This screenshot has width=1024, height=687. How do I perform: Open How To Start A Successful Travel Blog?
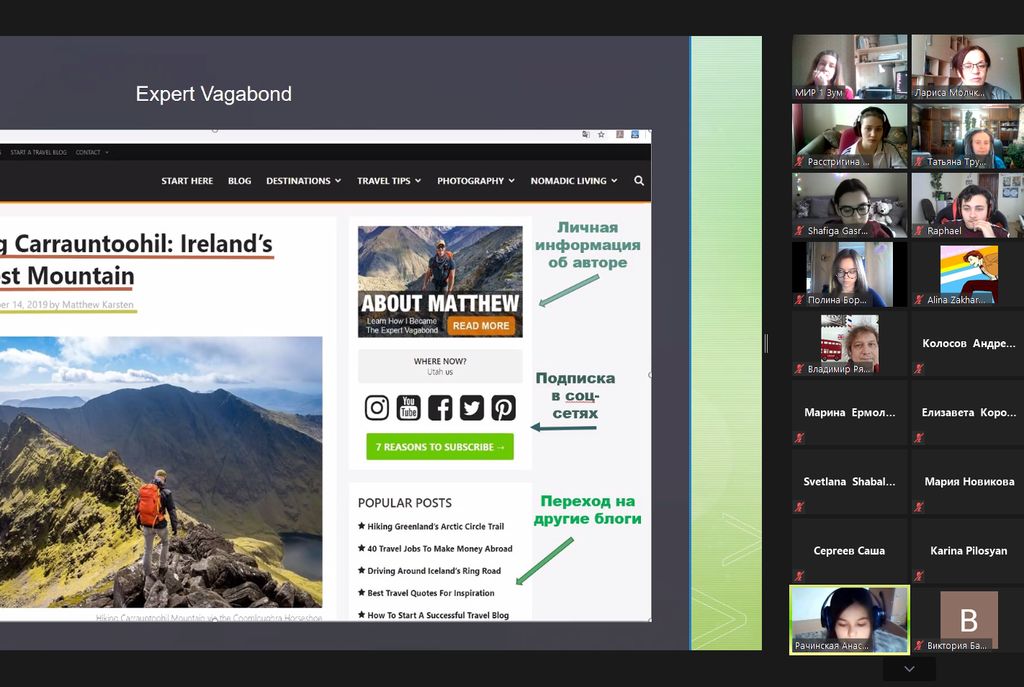point(438,615)
